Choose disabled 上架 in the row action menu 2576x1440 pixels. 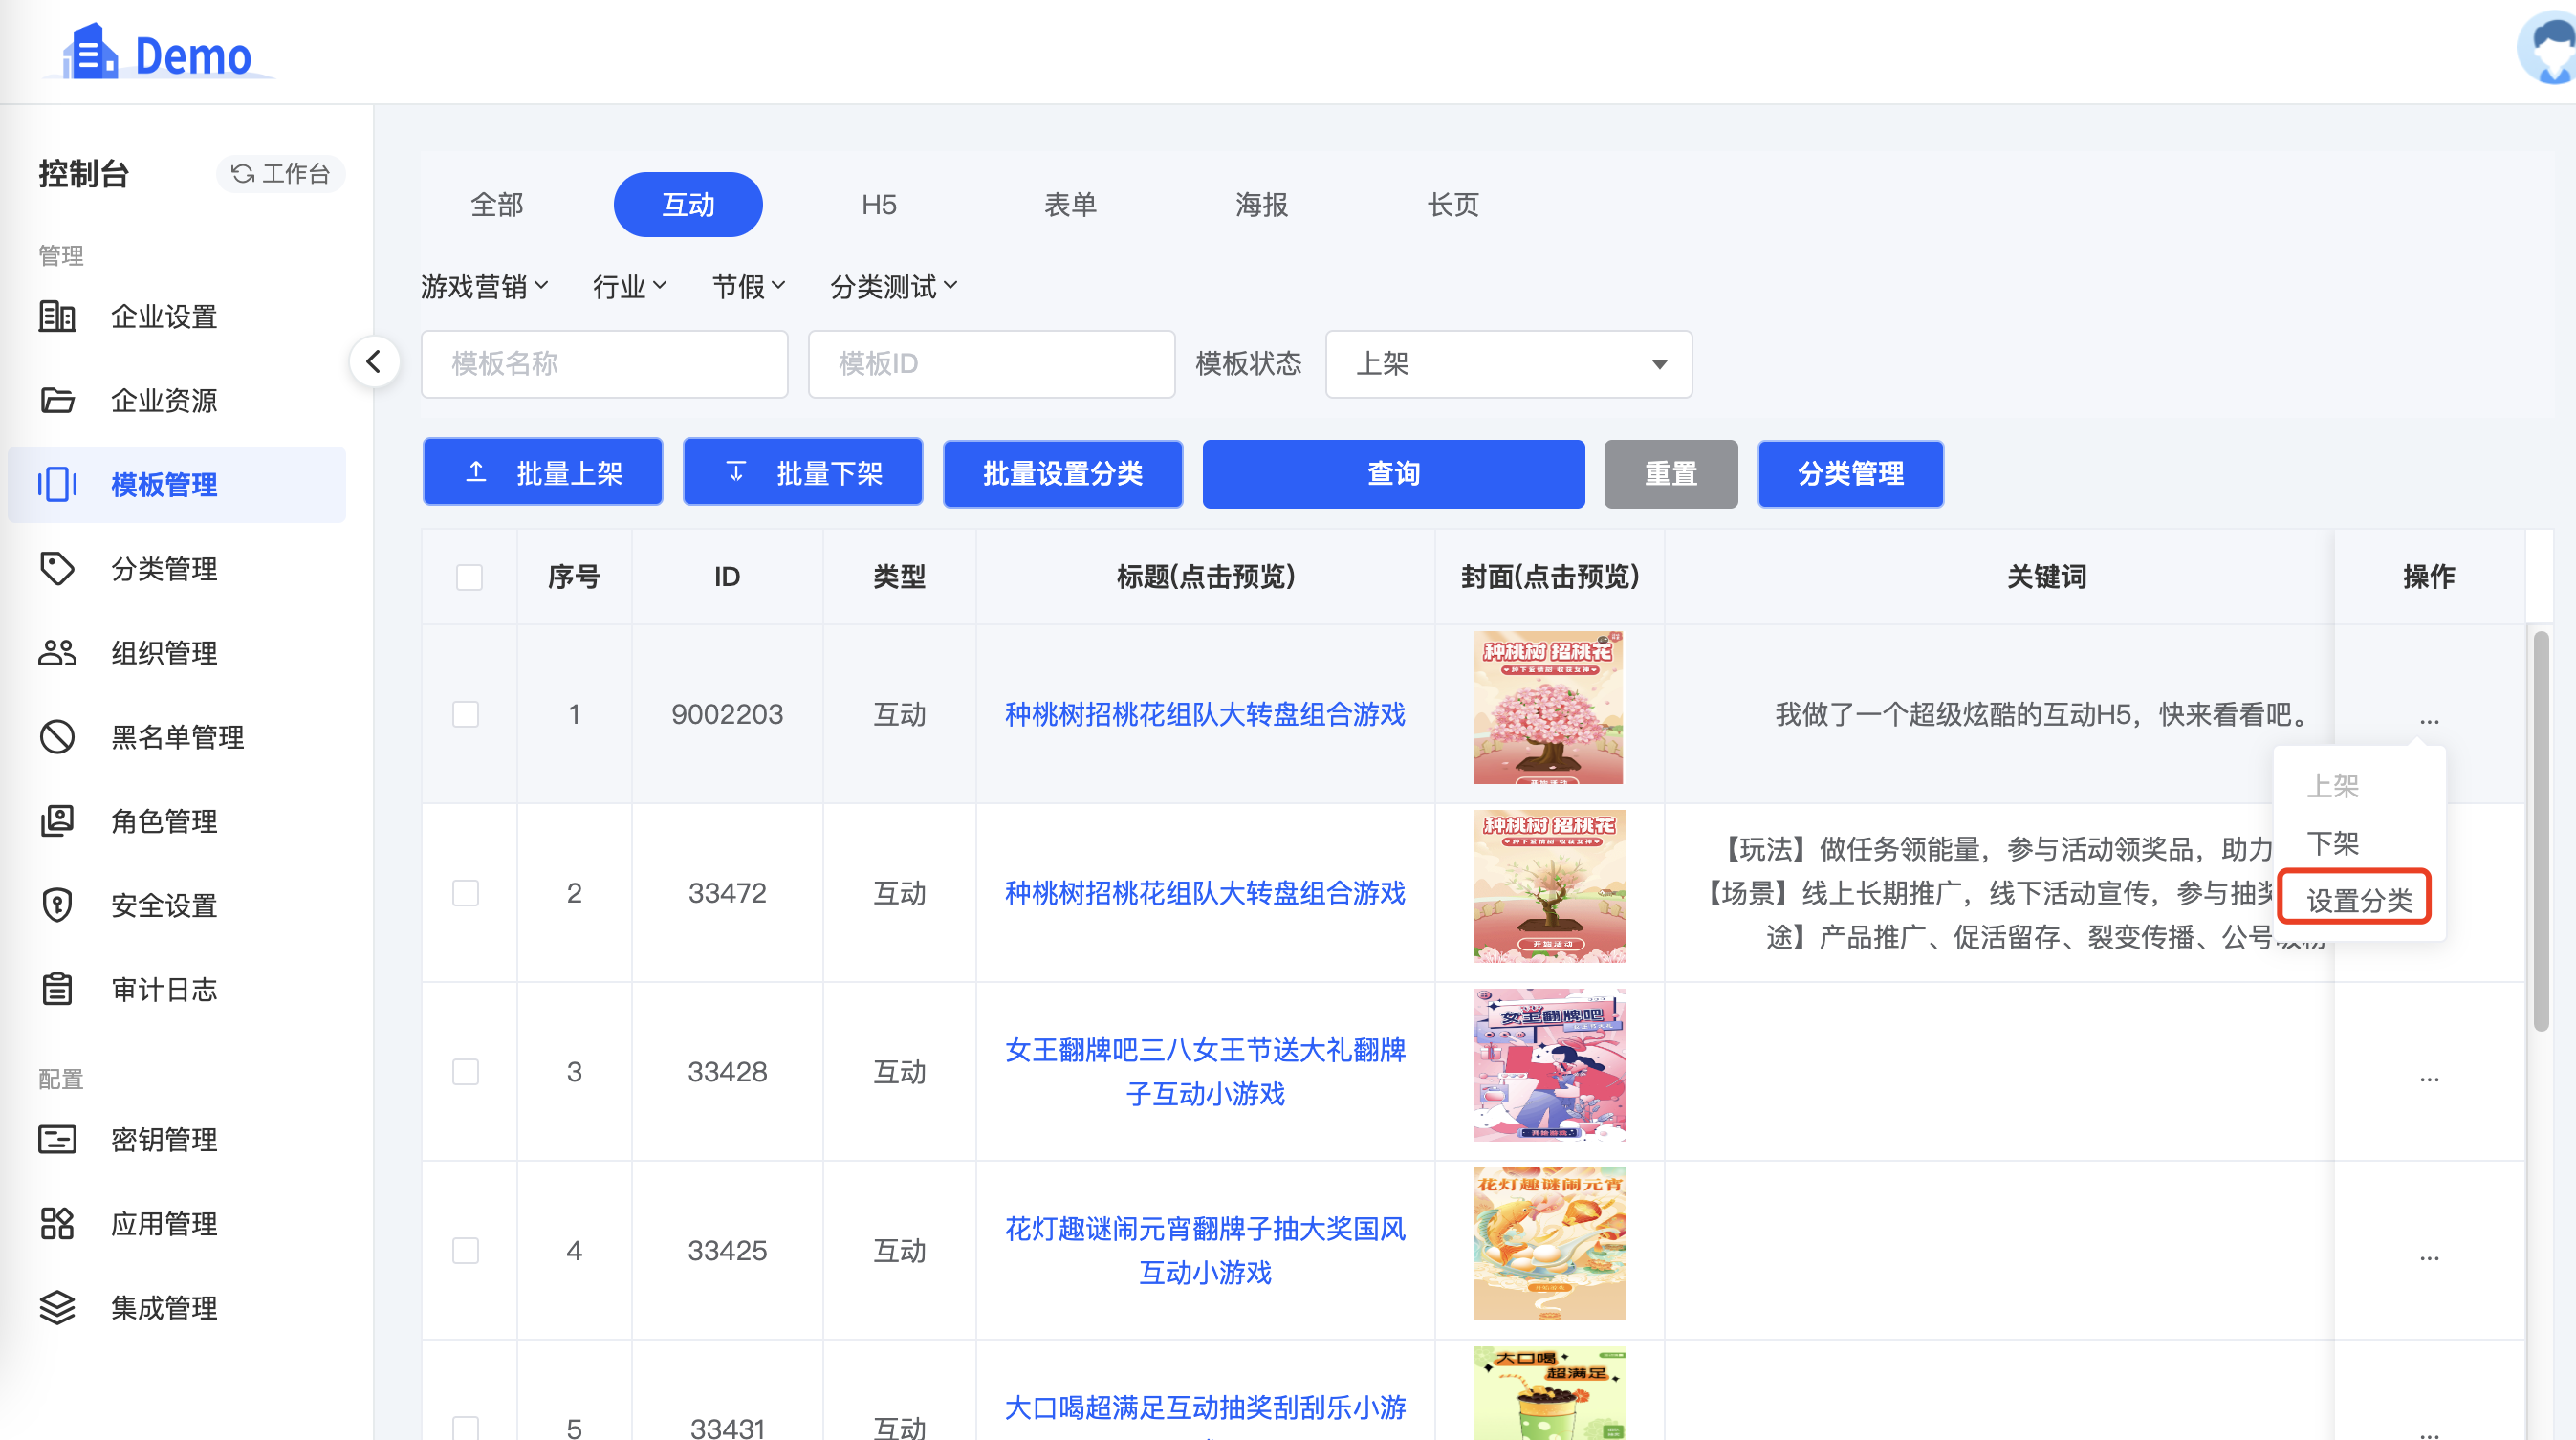[x=2333, y=786]
